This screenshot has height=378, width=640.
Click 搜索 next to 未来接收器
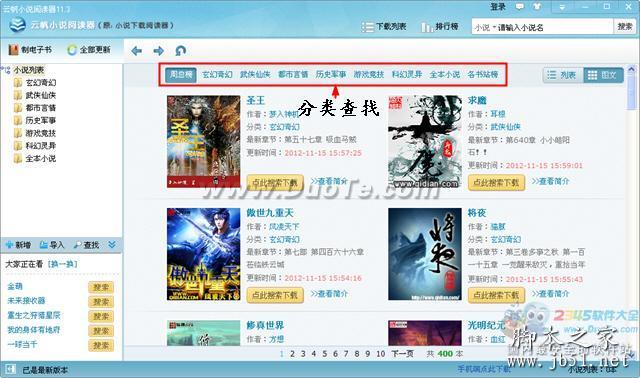pyautogui.click(x=101, y=302)
